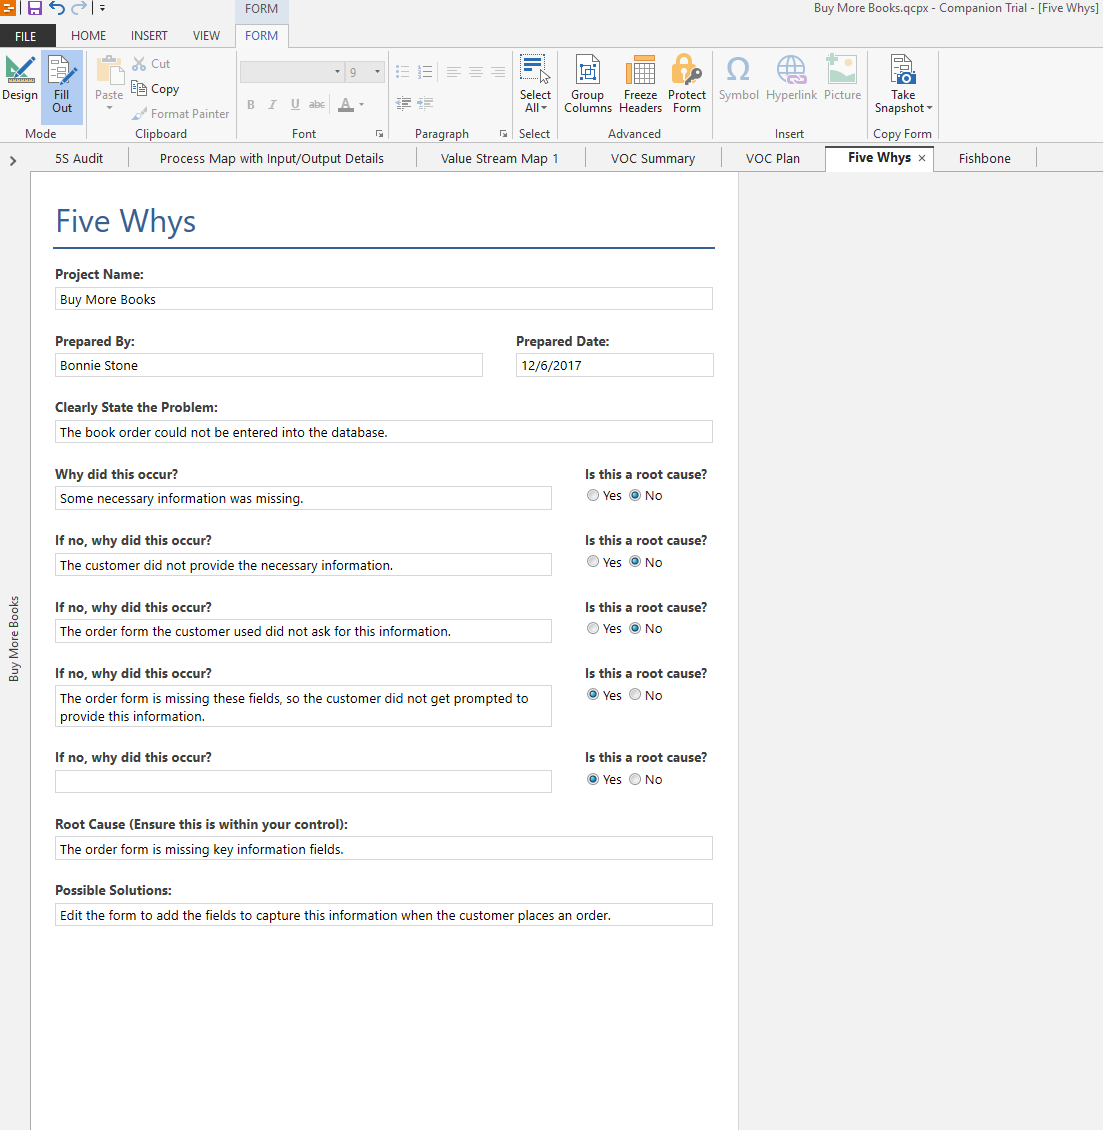
Task: Click the empty fifth why input field
Action: point(303,782)
